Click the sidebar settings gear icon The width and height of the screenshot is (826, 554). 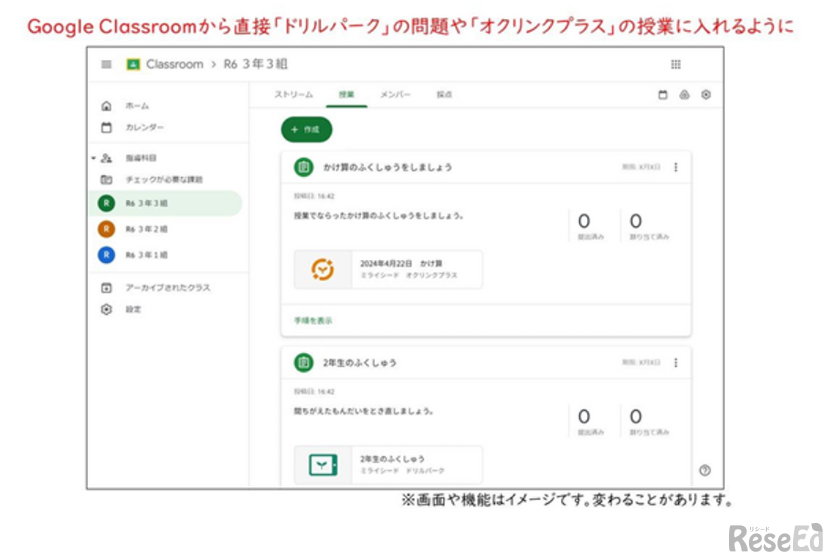point(106,309)
